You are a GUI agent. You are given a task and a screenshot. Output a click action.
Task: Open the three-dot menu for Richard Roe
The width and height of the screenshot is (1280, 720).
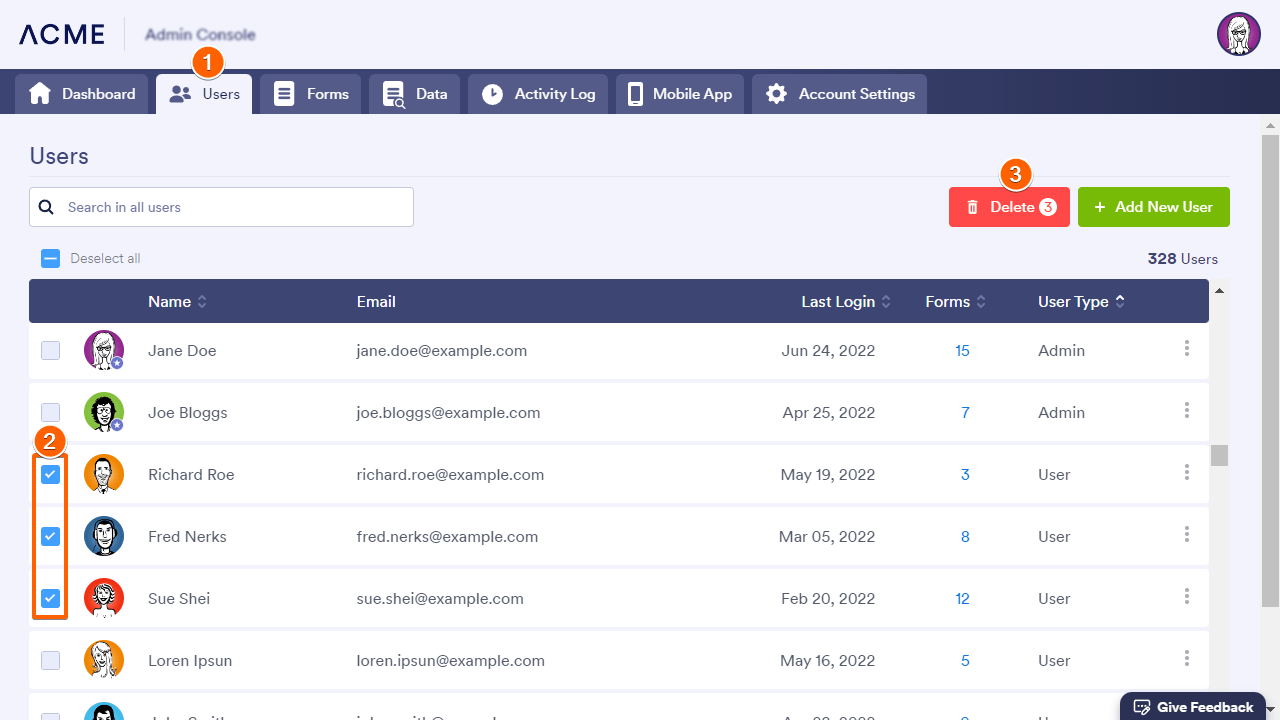(x=1187, y=473)
